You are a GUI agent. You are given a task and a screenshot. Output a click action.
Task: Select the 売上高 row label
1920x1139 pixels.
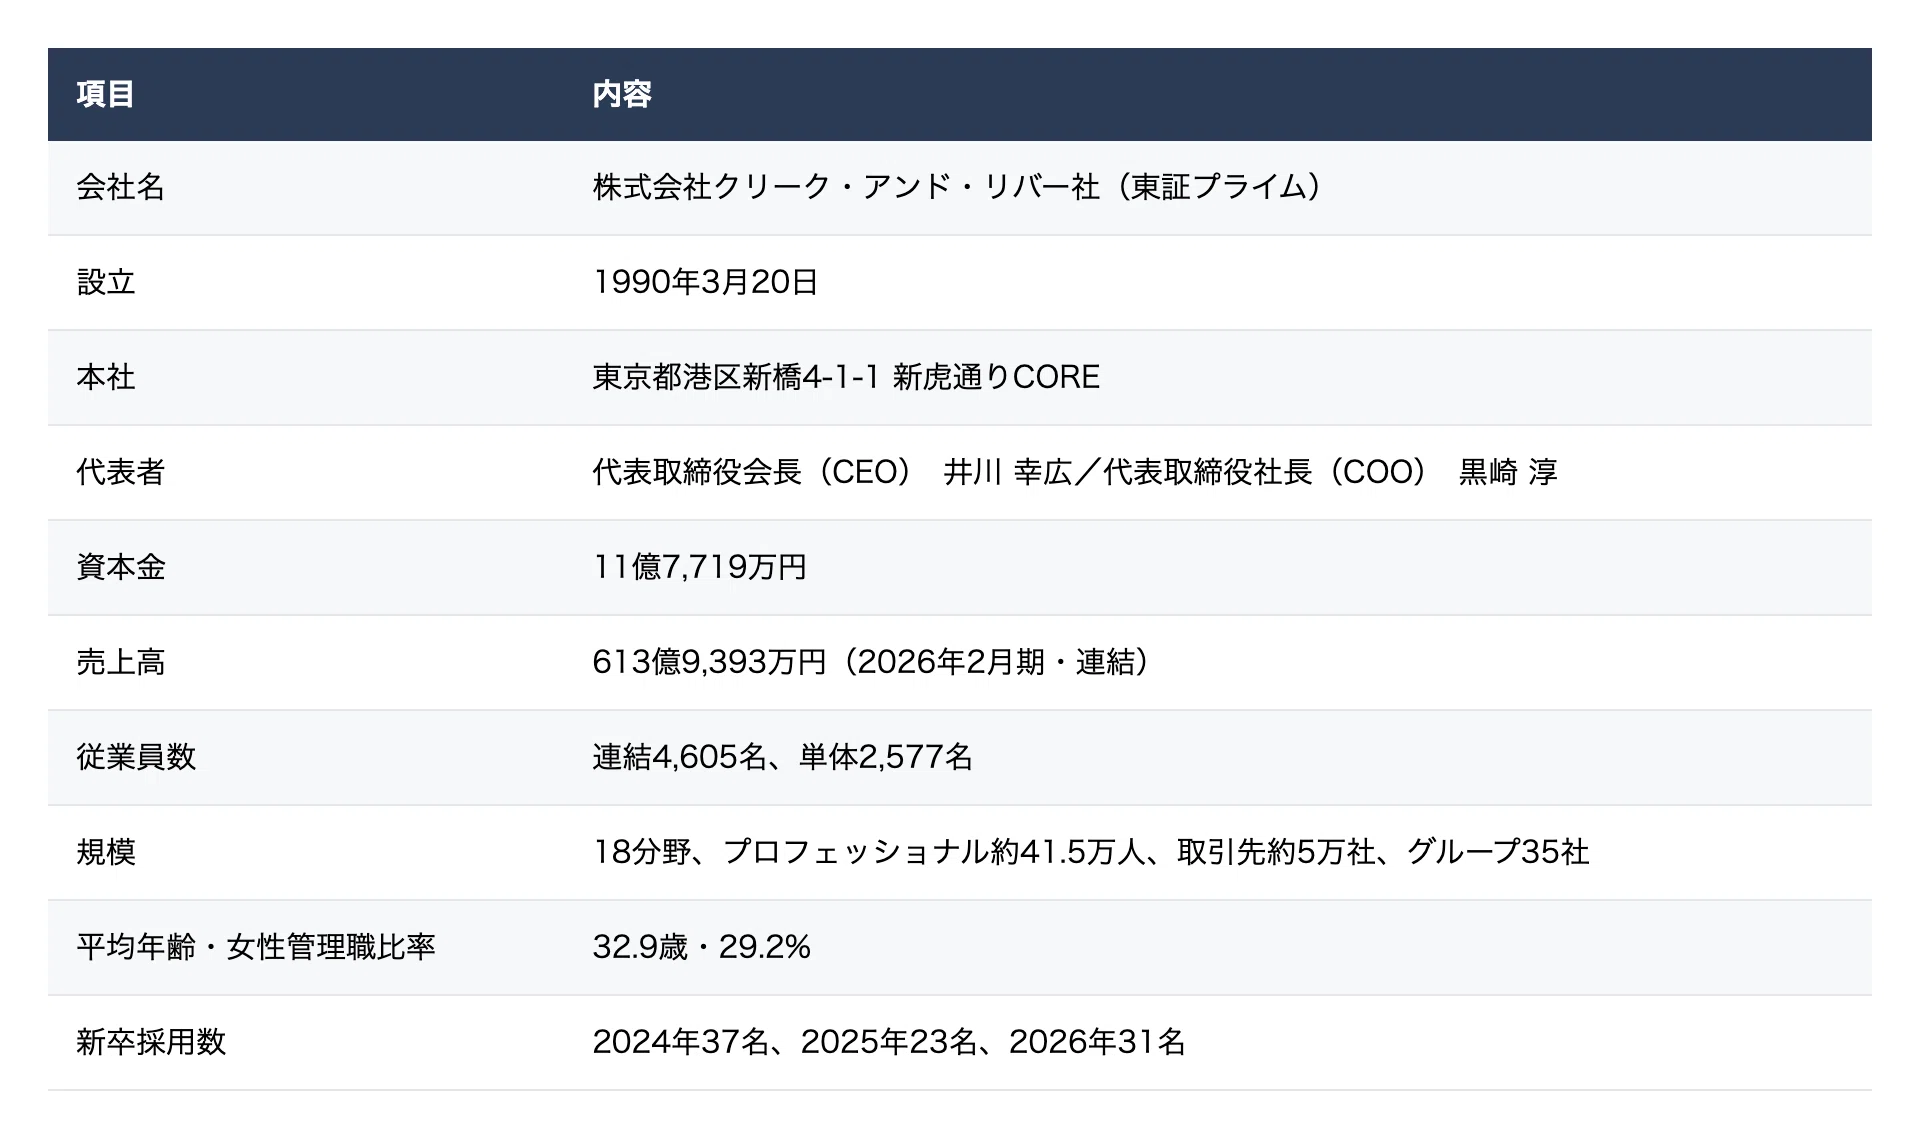121,662
